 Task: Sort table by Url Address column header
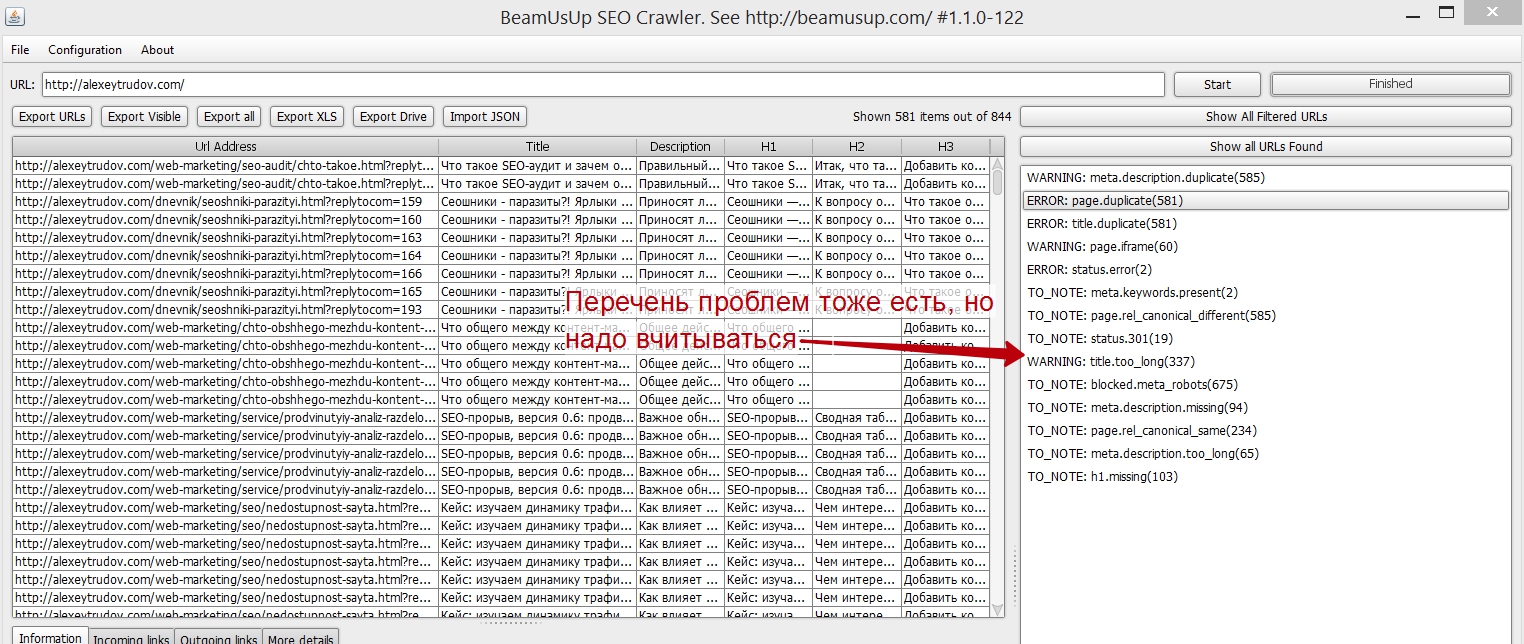226,147
